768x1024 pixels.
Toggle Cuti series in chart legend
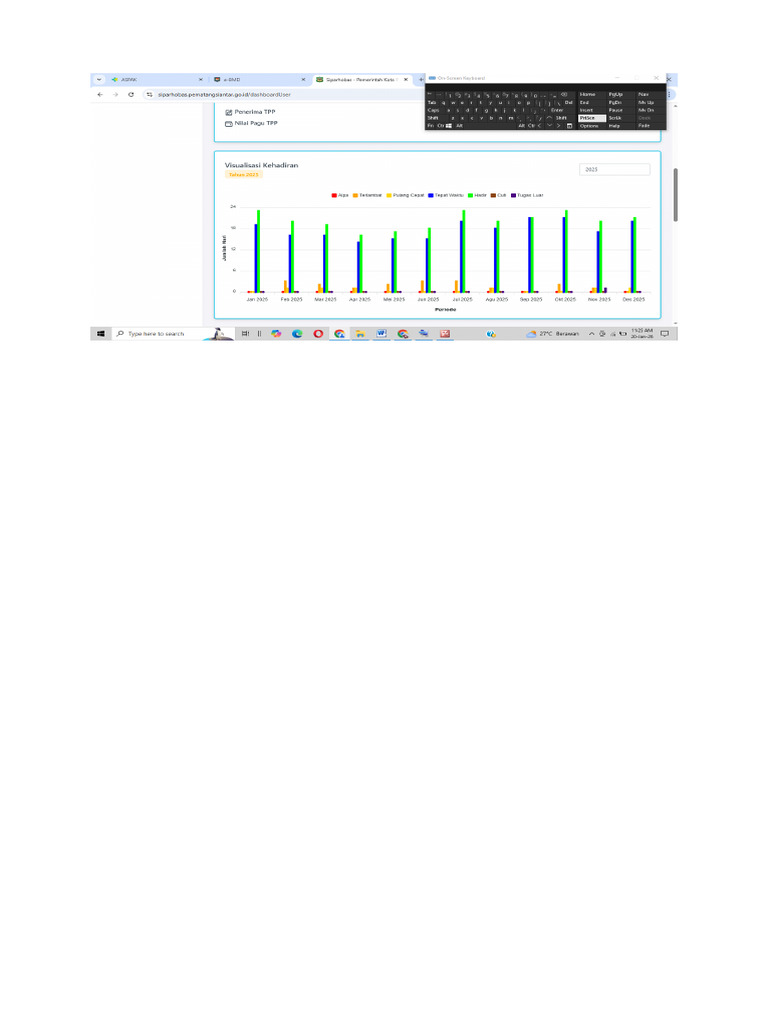[498, 195]
